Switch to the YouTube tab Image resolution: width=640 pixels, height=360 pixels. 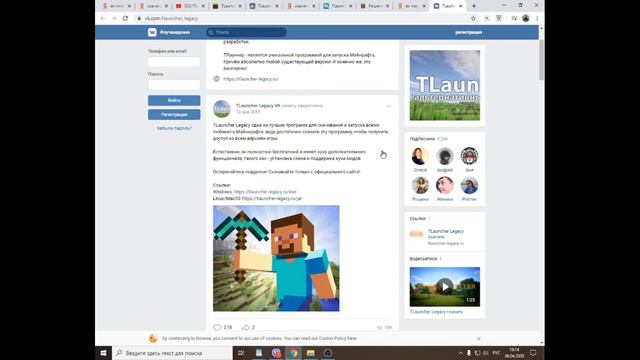pyautogui.click(x=191, y=6)
